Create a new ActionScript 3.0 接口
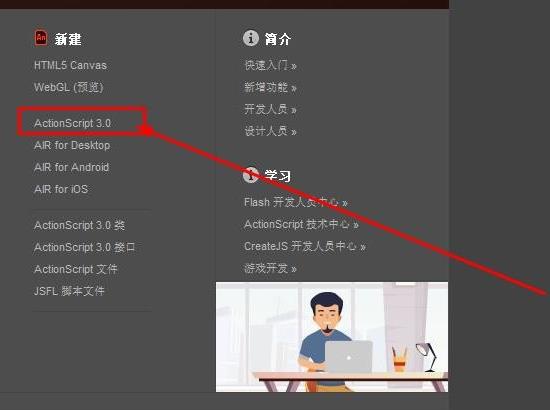The image size is (550, 410). coord(85,247)
